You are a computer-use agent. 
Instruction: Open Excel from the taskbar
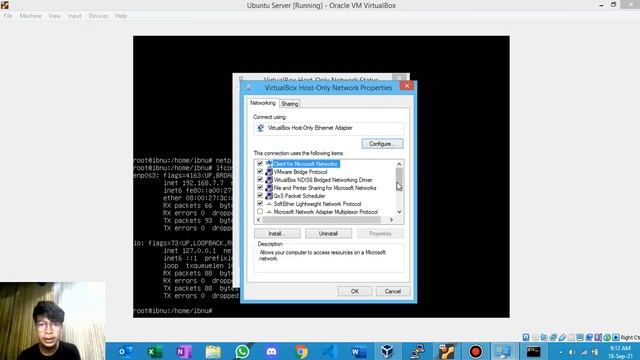click(155, 351)
